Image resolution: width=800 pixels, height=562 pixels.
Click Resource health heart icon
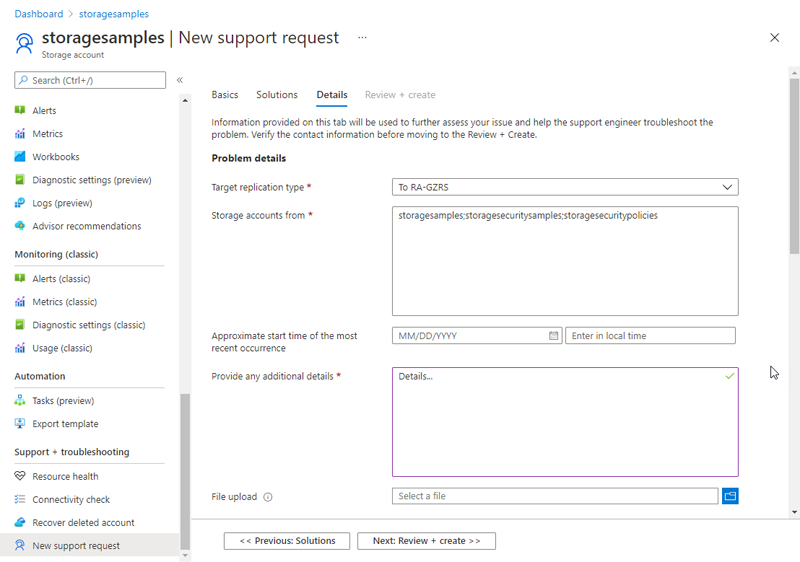coord(20,476)
